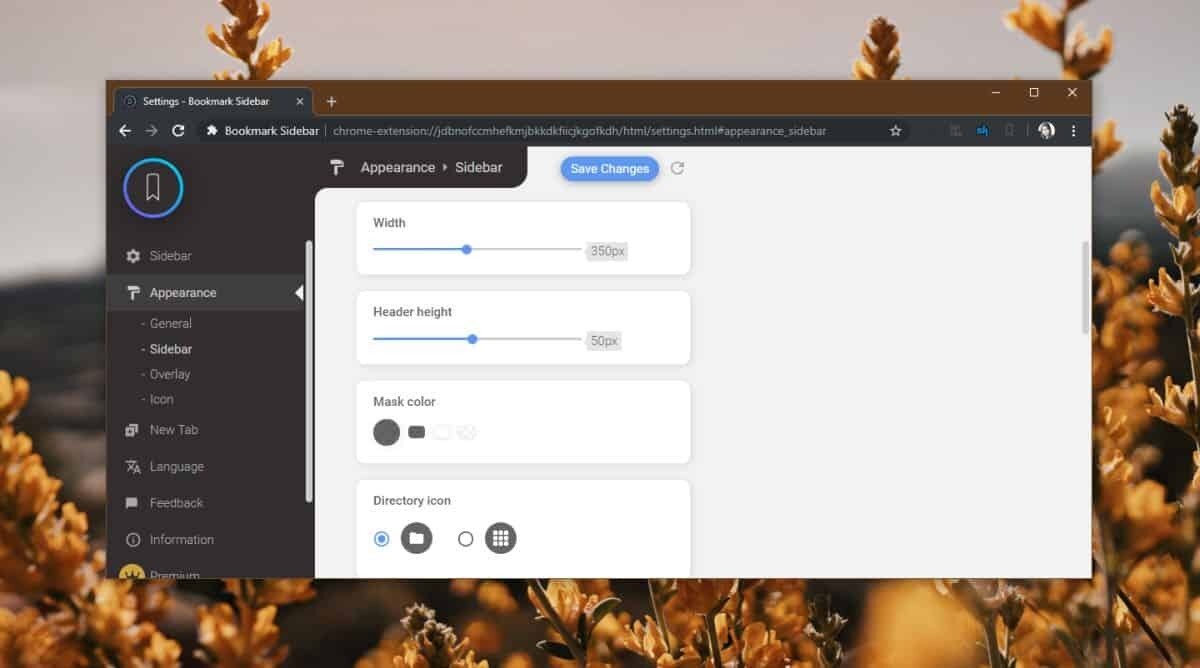Click the Chrome profile avatar
1200x668 pixels.
tap(1046, 130)
